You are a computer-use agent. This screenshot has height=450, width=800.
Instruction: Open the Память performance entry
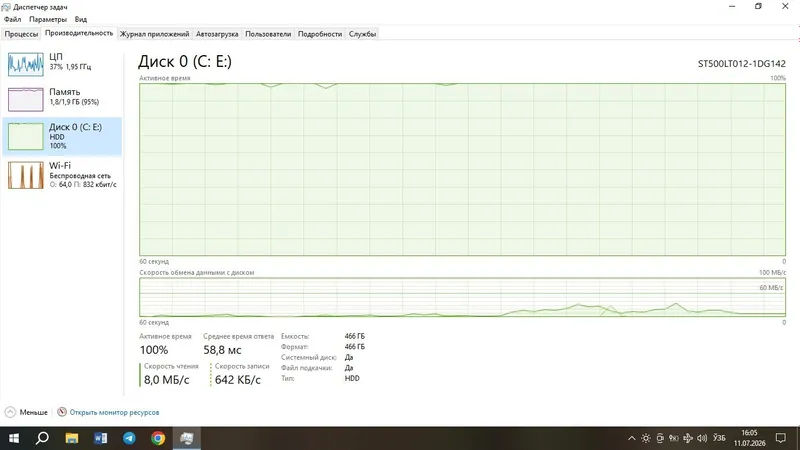click(62, 98)
